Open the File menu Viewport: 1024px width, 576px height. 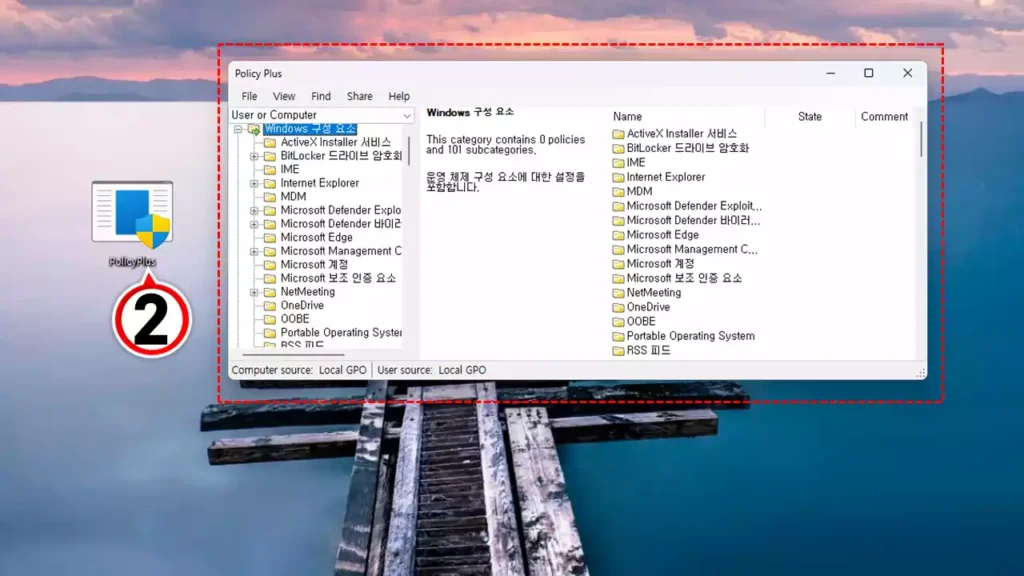click(249, 96)
